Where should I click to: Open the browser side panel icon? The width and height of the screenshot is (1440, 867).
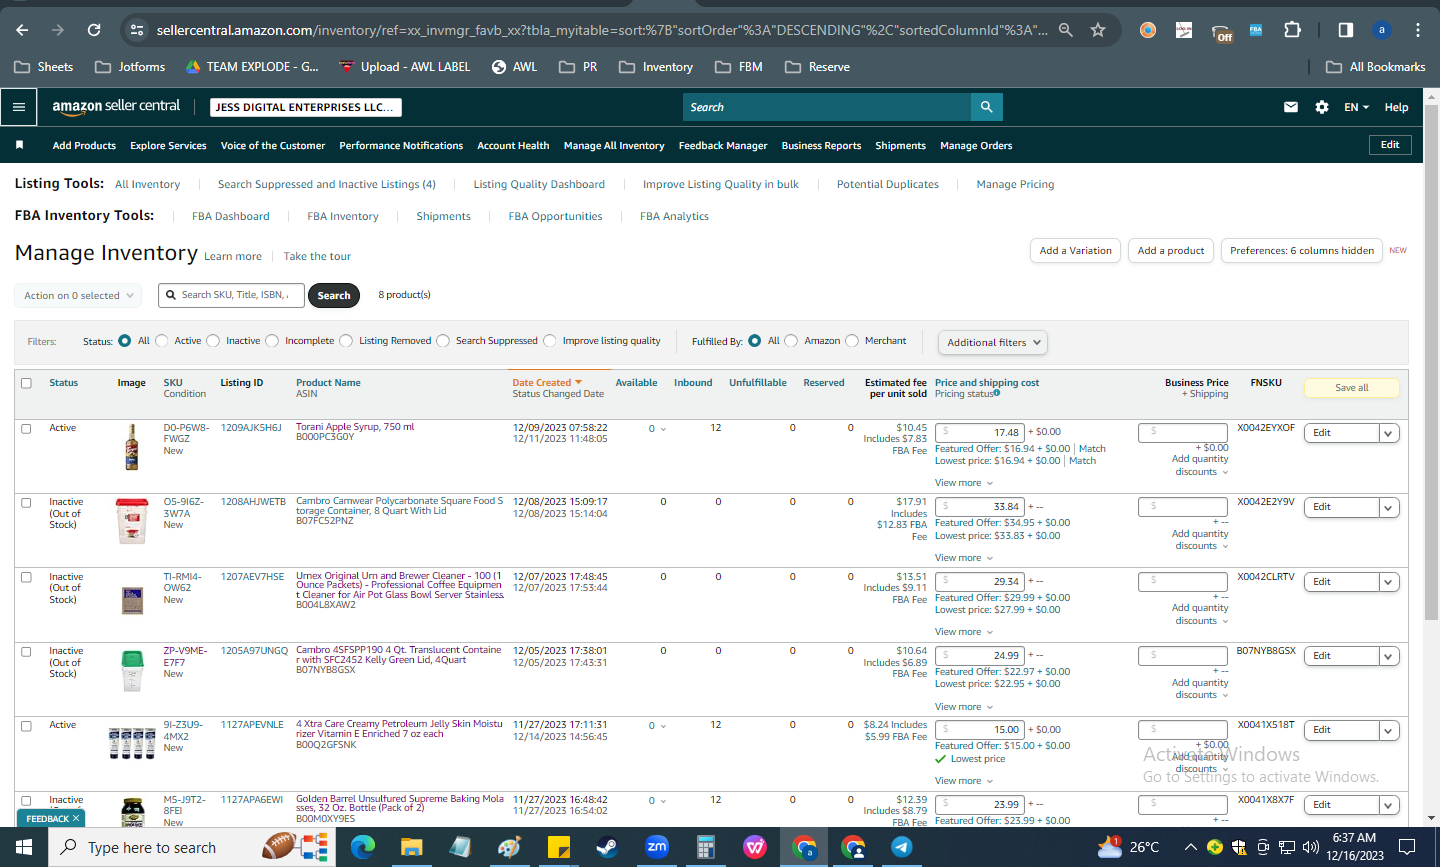(1346, 30)
